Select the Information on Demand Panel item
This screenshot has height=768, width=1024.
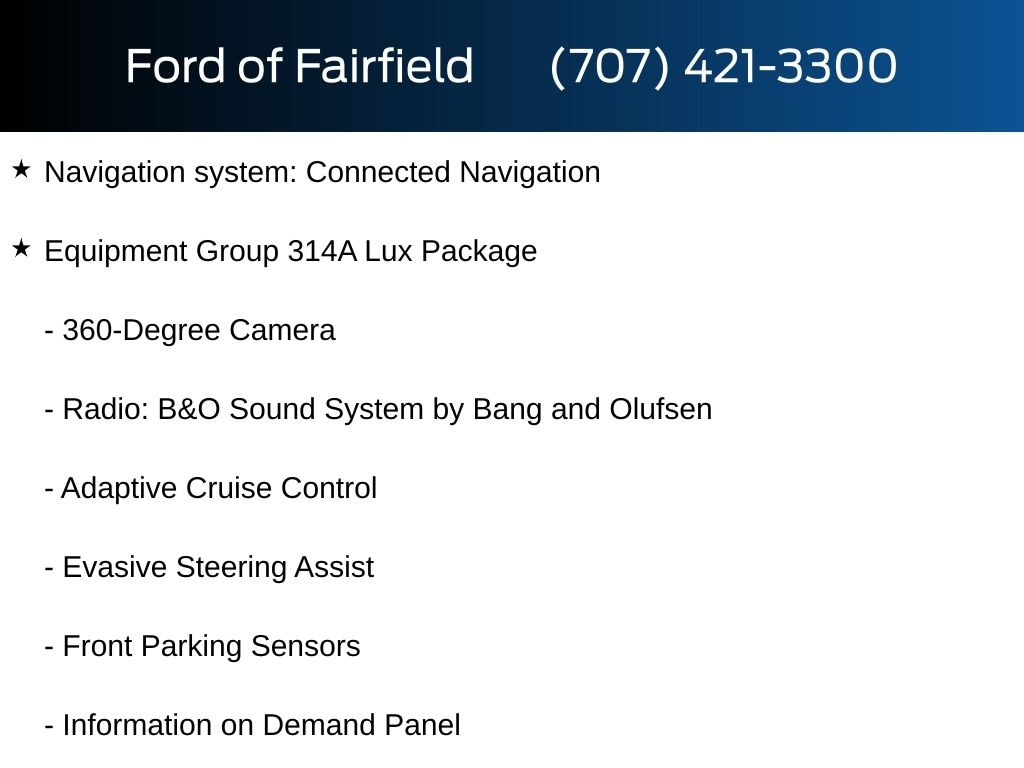pyautogui.click(x=261, y=725)
